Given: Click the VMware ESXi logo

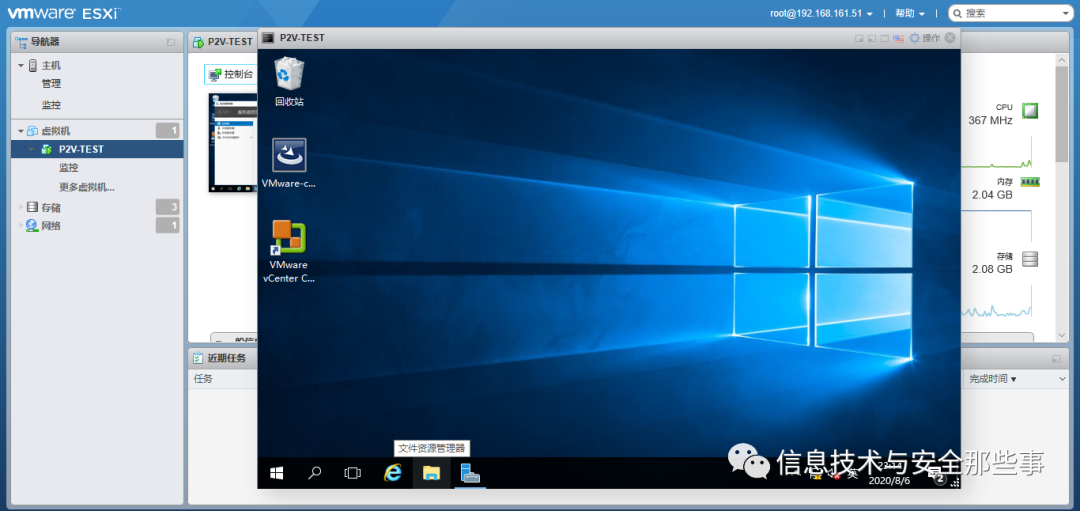Looking at the screenshot, I should [x=65, y=12].
